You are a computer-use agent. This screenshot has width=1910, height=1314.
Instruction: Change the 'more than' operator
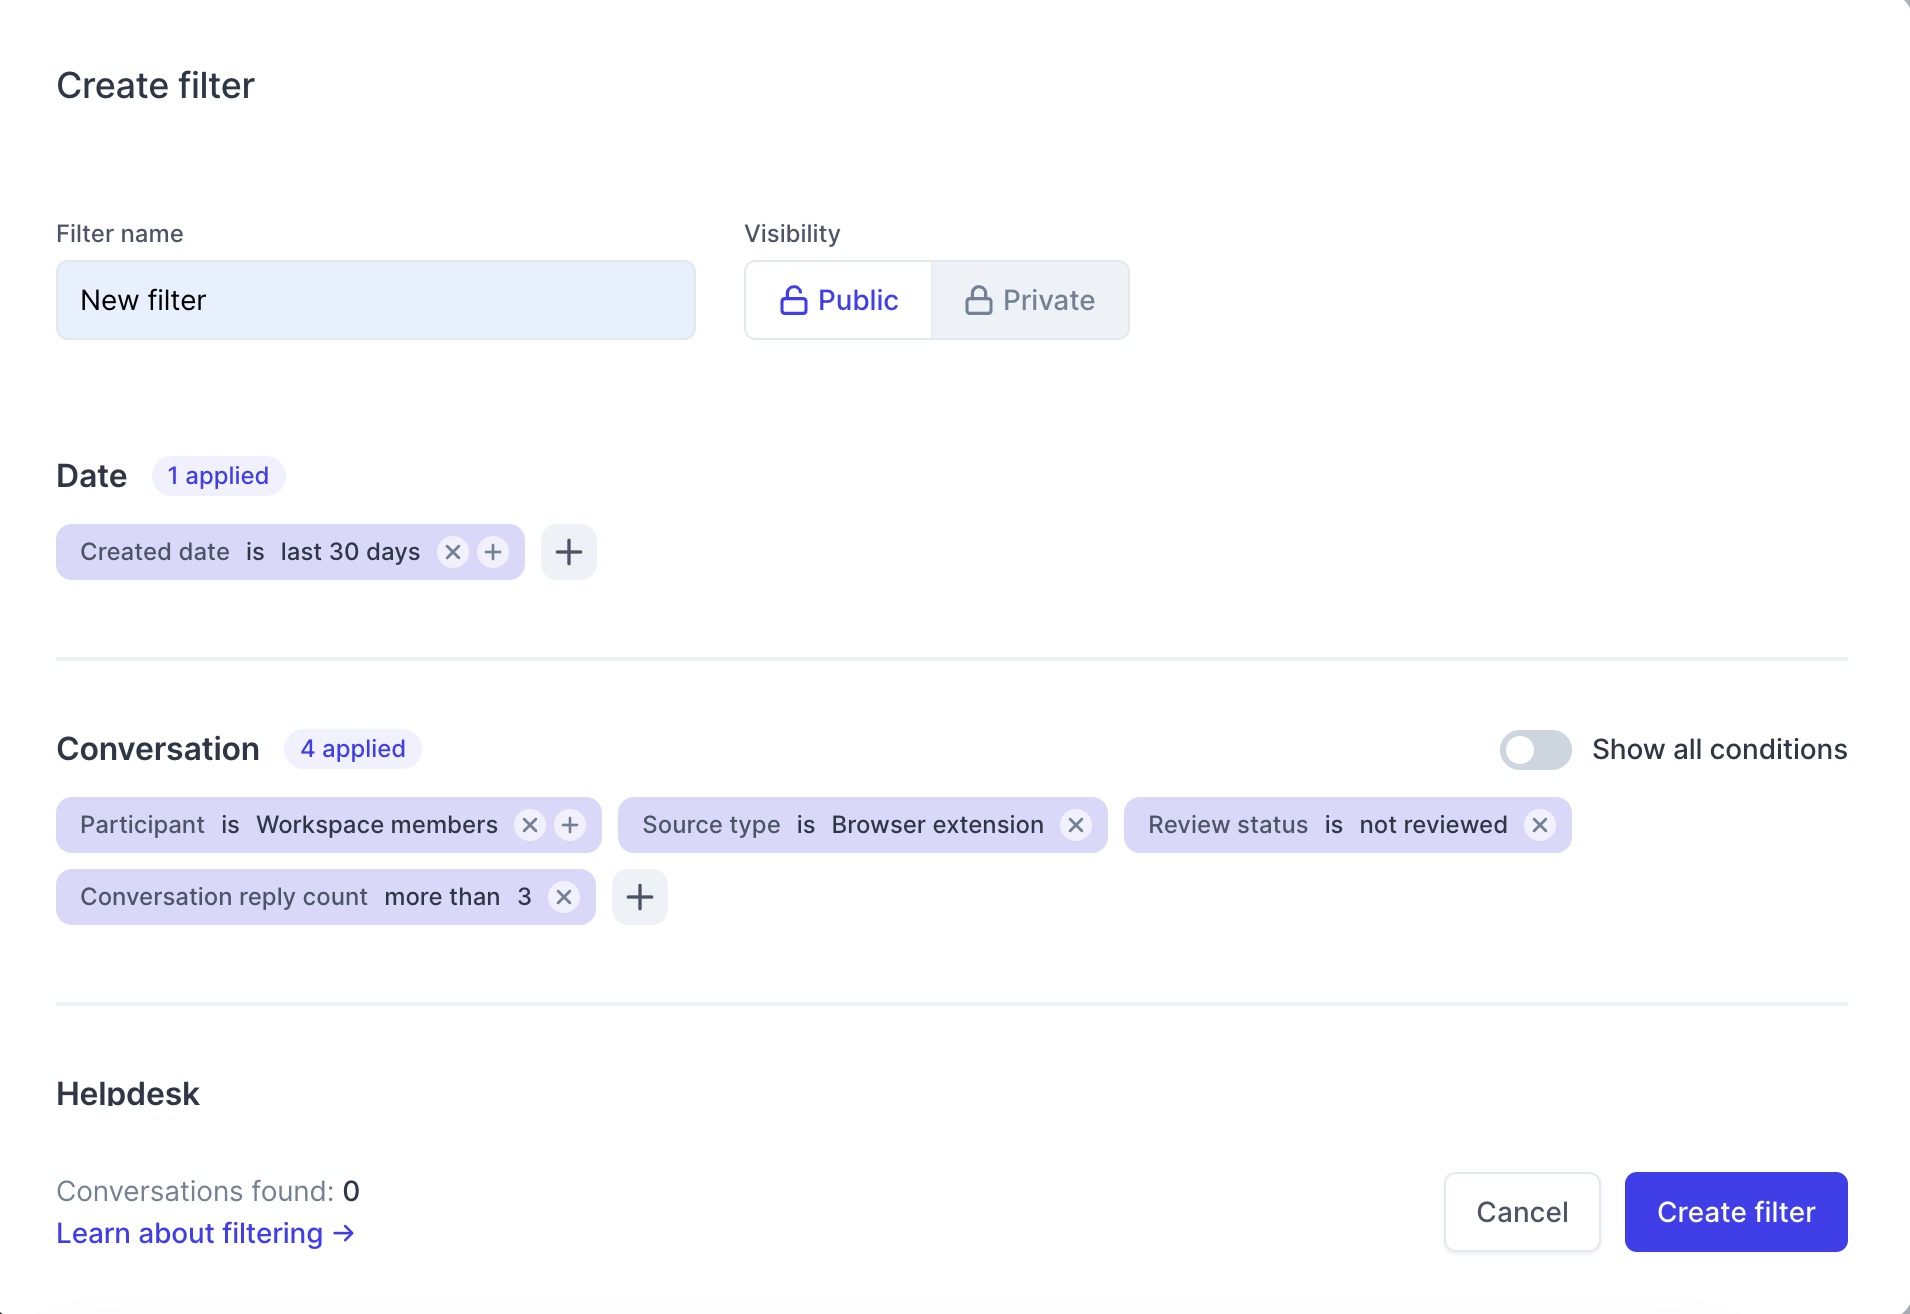442,897
